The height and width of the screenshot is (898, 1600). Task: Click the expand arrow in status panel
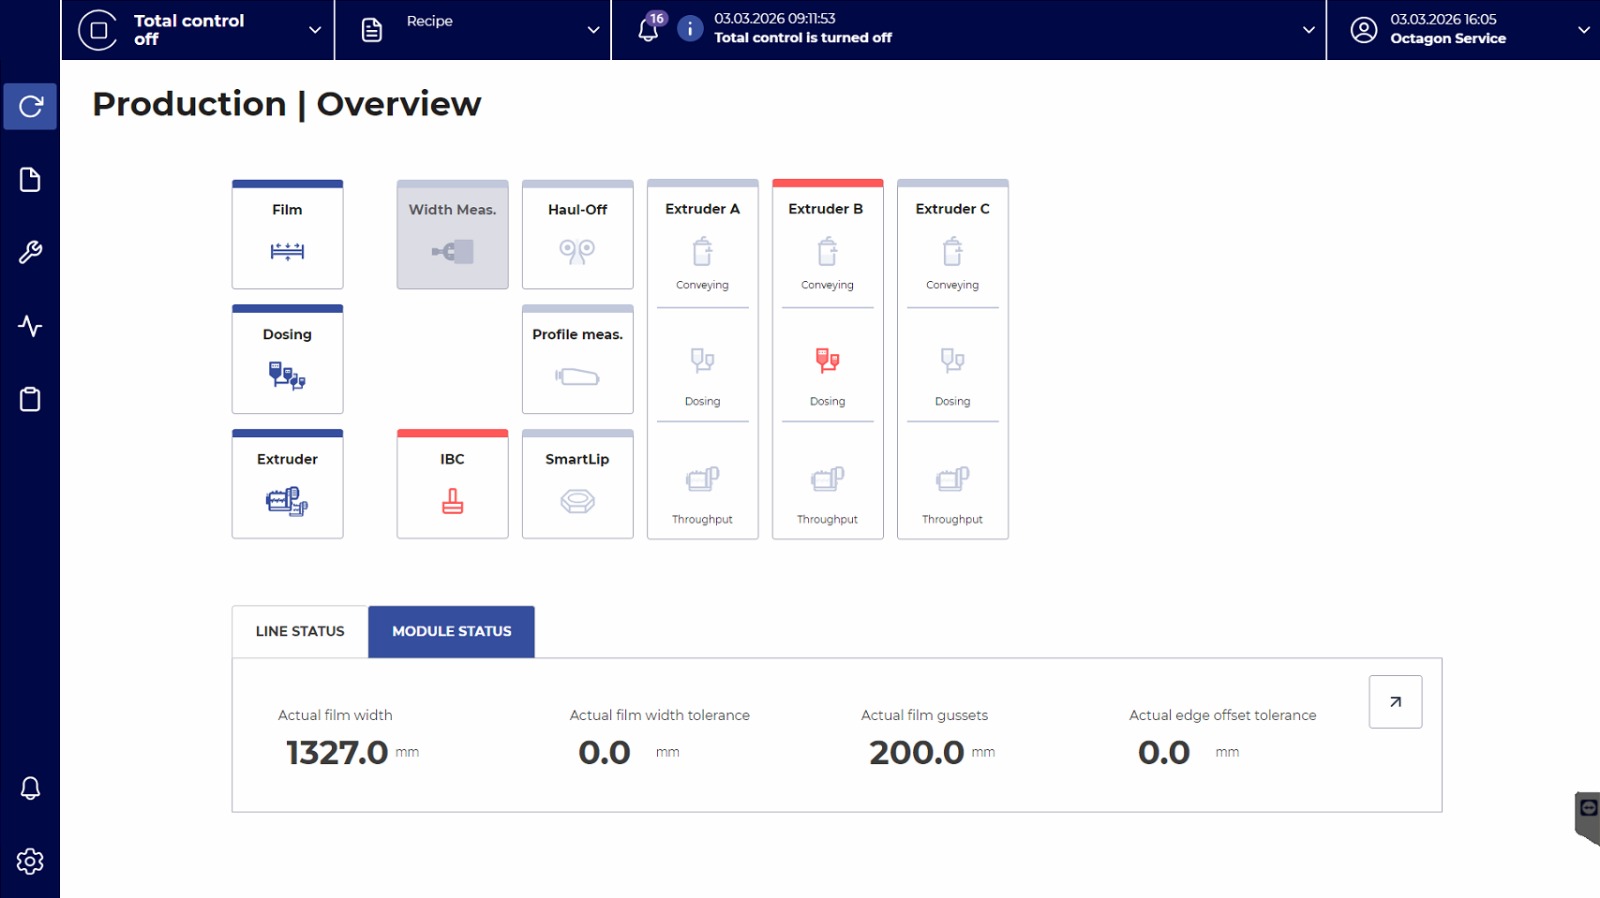coord(1395,702)
